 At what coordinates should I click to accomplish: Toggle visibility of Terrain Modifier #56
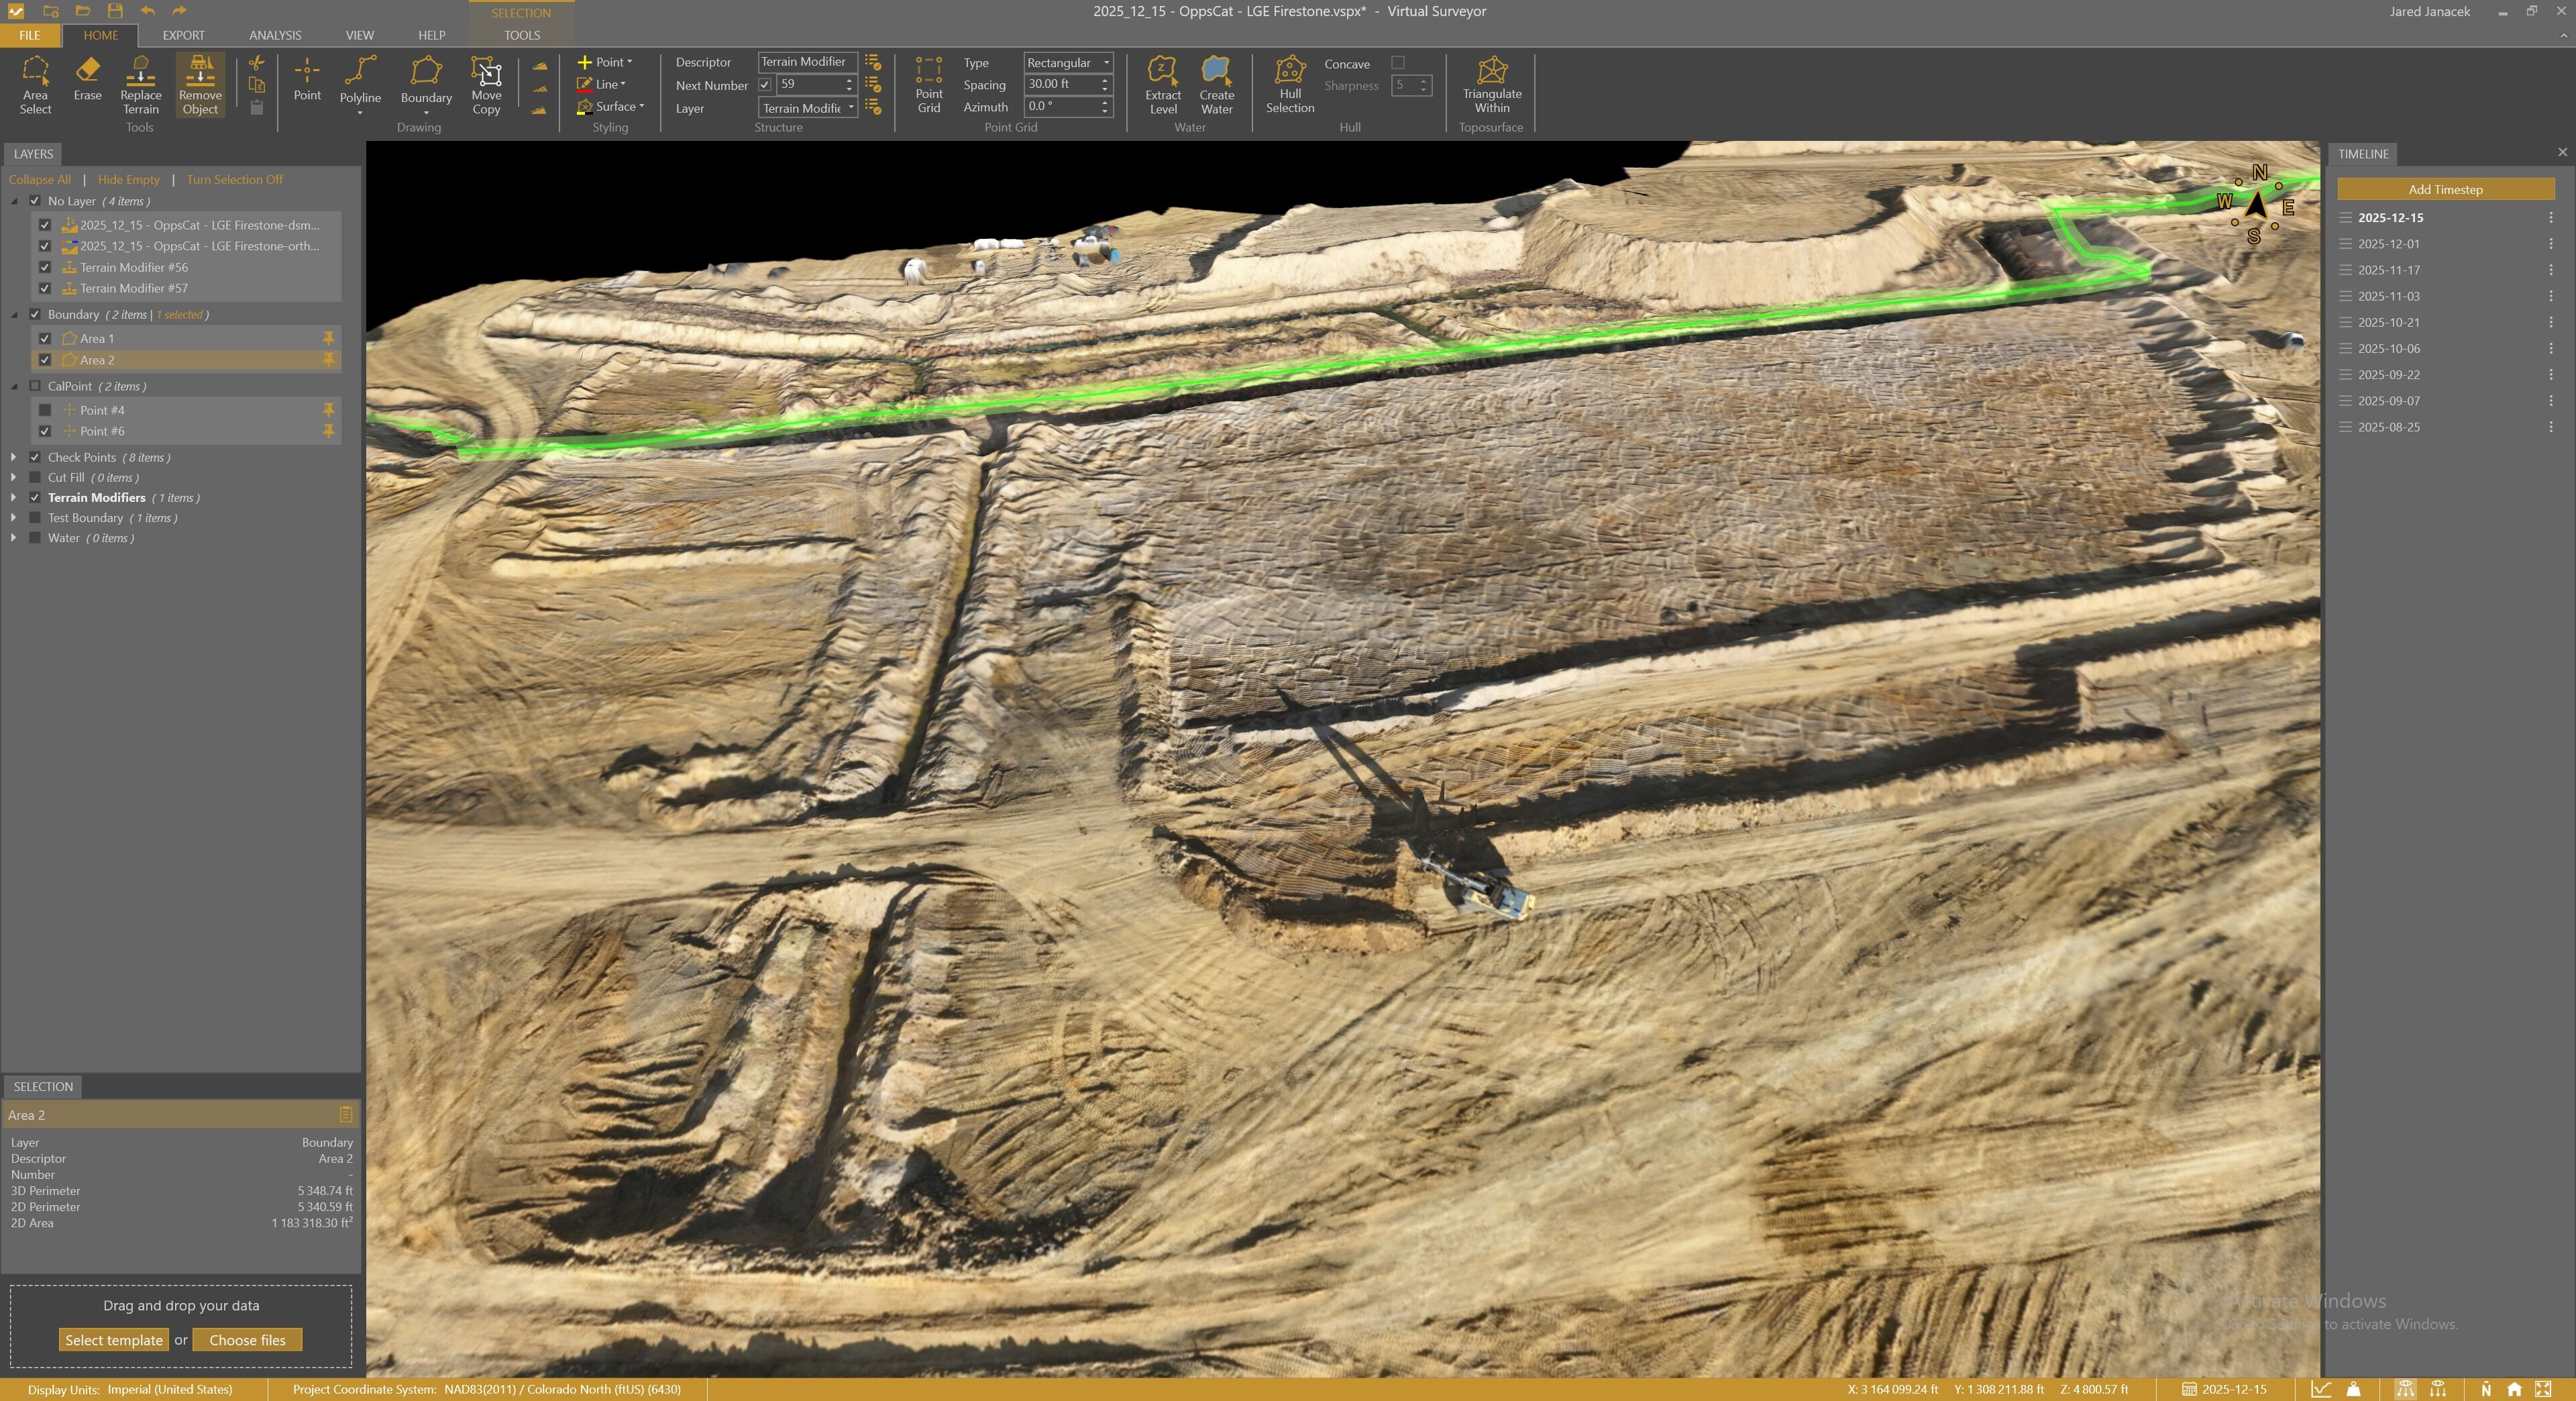(x=45, y=267)
